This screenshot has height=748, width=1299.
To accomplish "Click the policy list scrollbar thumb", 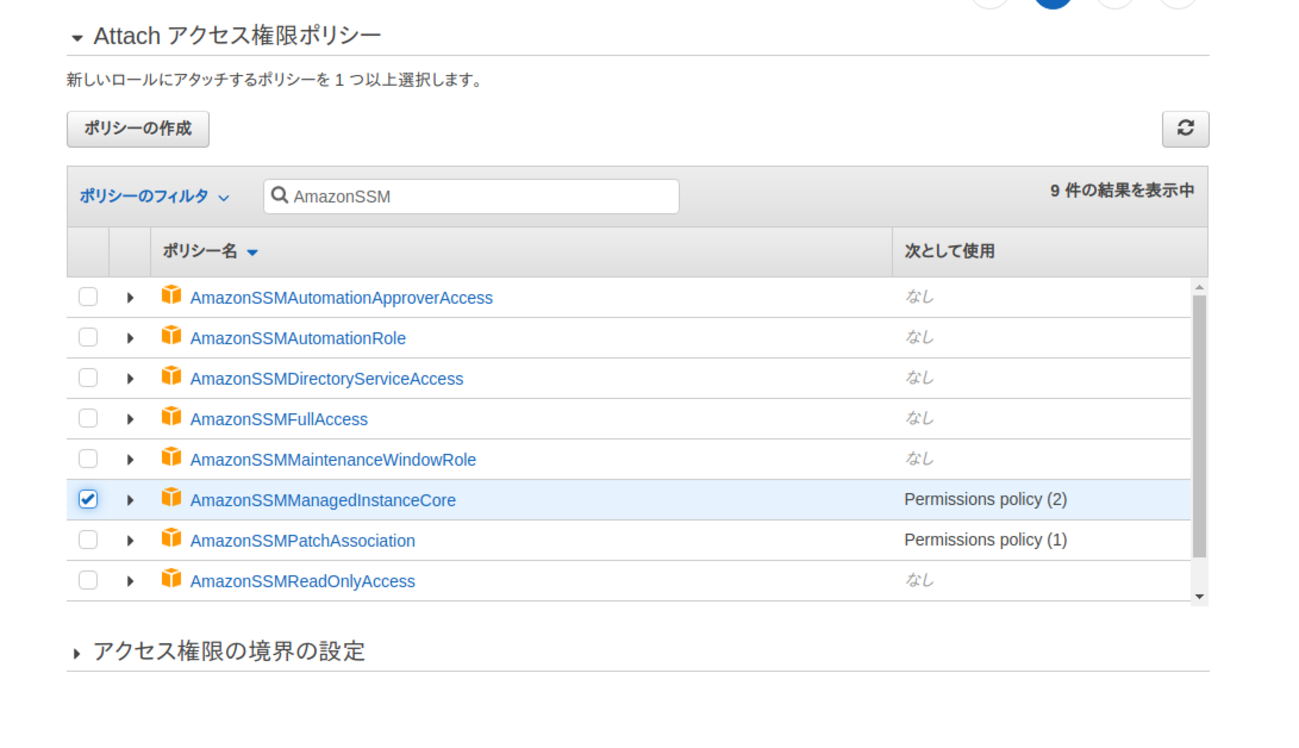I will coord(1199,426).
